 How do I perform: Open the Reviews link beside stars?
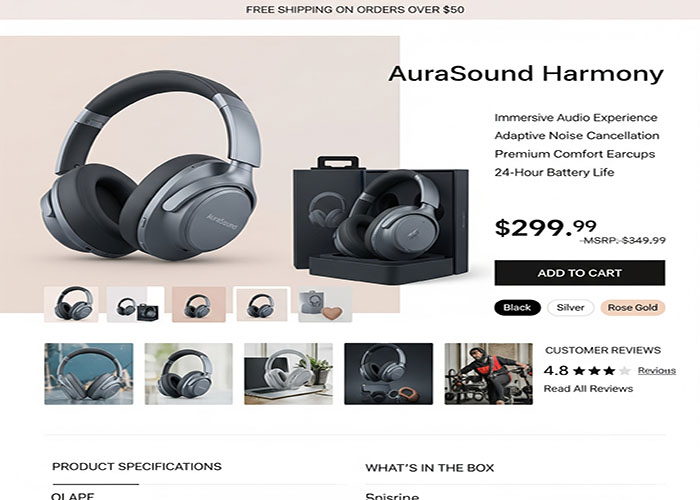[657, 371]
